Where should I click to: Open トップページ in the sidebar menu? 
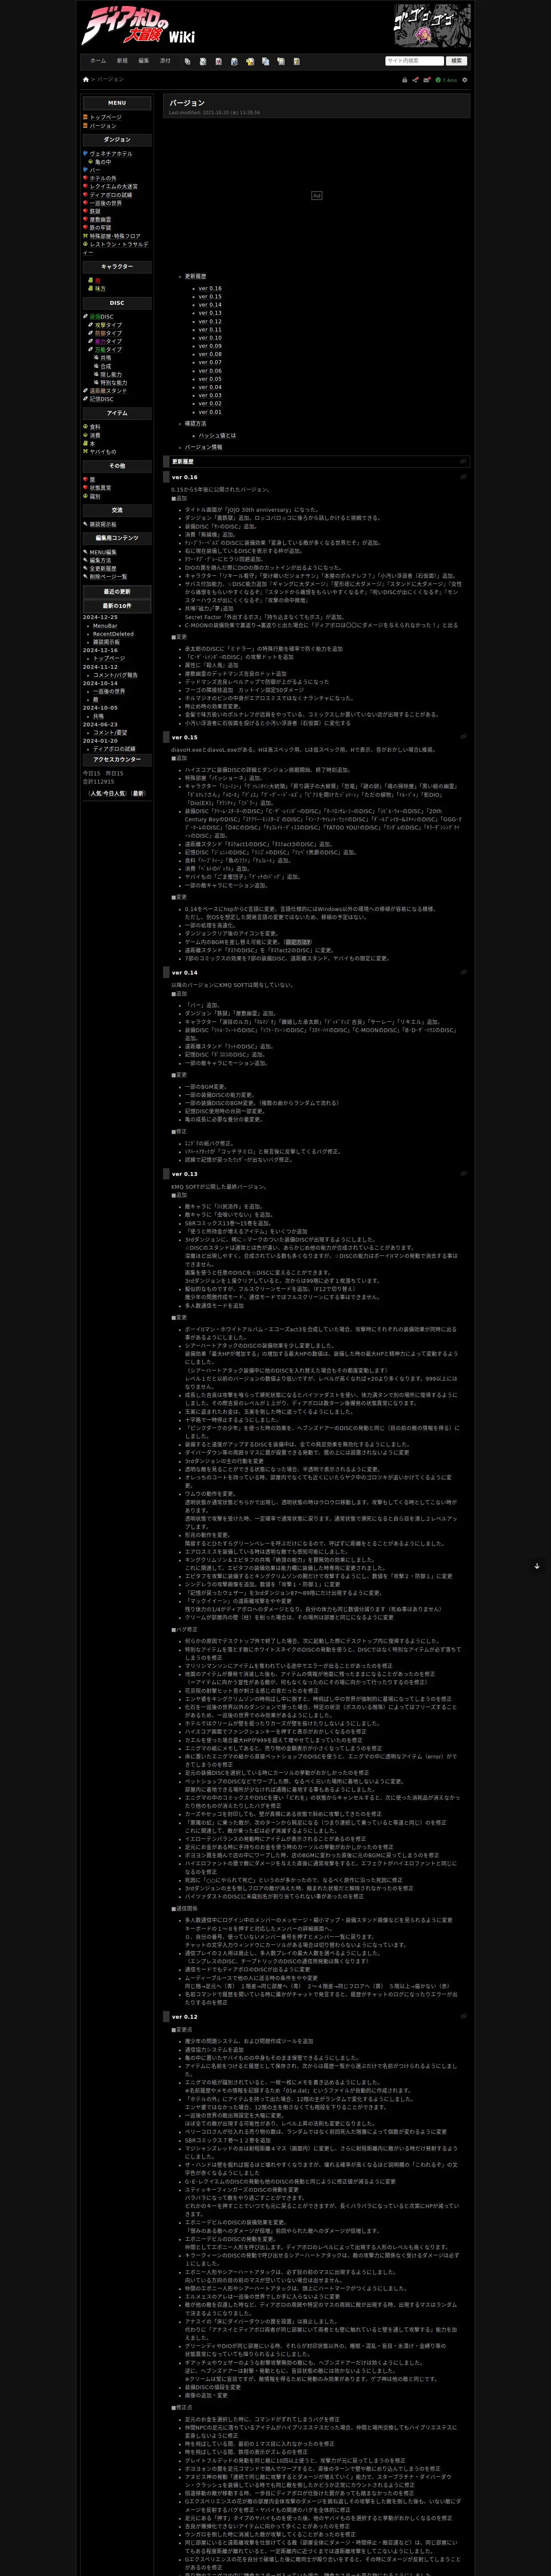[105, 117]
